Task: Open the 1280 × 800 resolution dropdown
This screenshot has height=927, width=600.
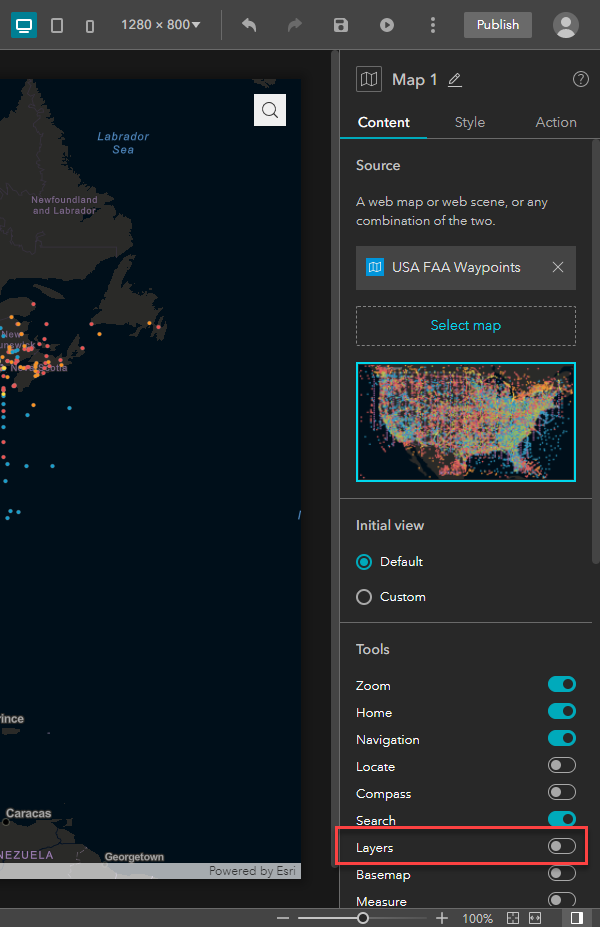Action: click(160, 25)
